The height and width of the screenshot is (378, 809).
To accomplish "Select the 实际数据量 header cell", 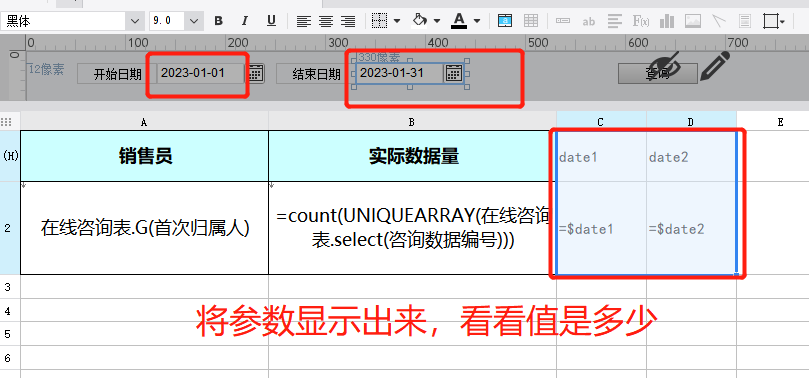I will click(x=413, y=156).
